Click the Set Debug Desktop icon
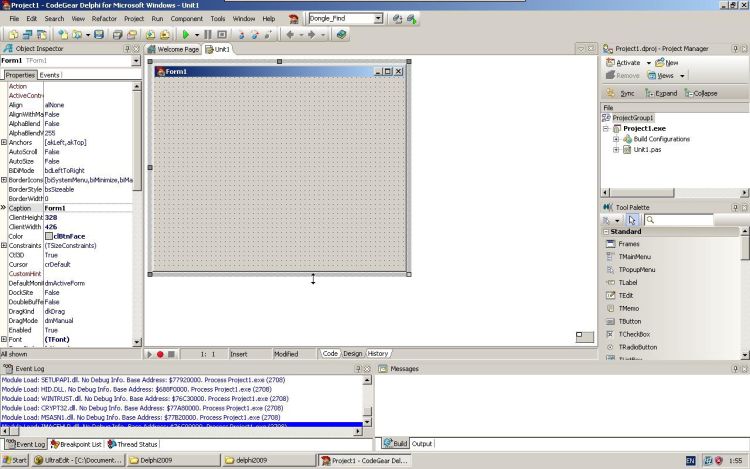This screenshot has width=750, height=469. [412, 19]
